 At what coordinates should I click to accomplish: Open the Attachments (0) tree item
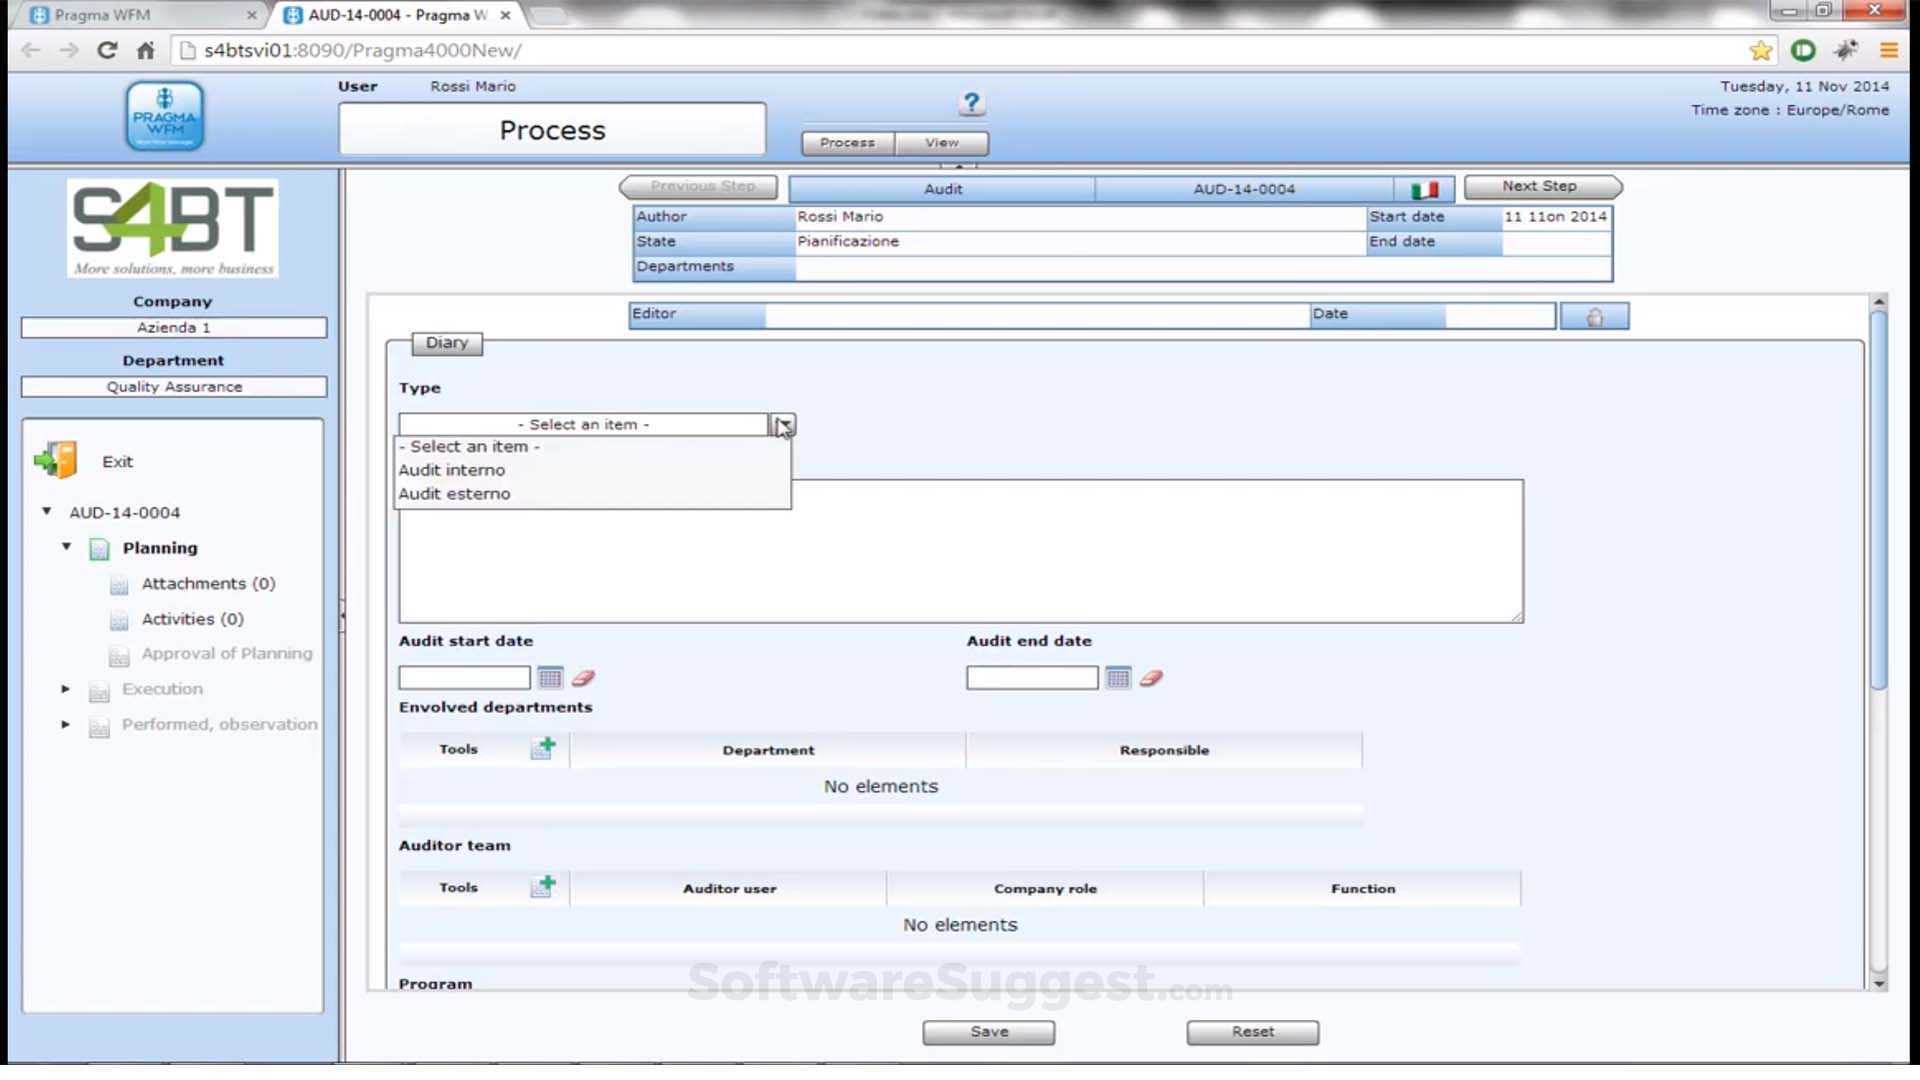click(207, 583)
